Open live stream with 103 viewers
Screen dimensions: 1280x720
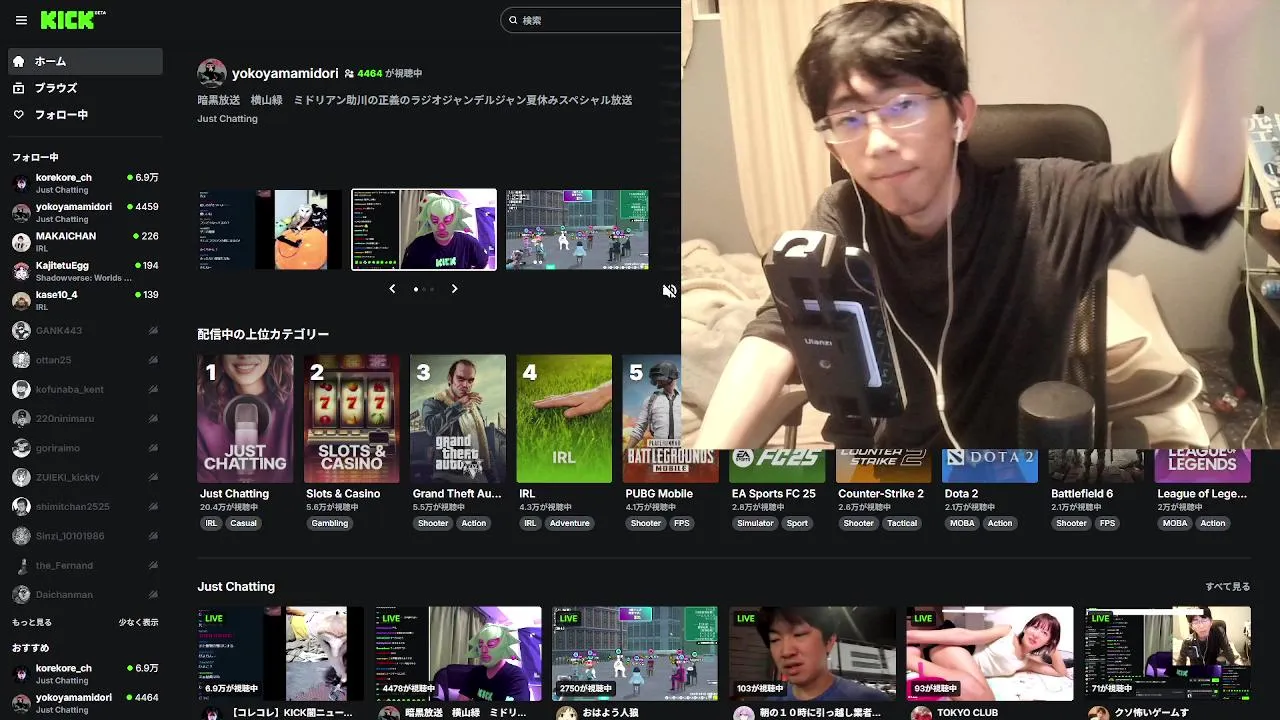(x=812, y=653)
